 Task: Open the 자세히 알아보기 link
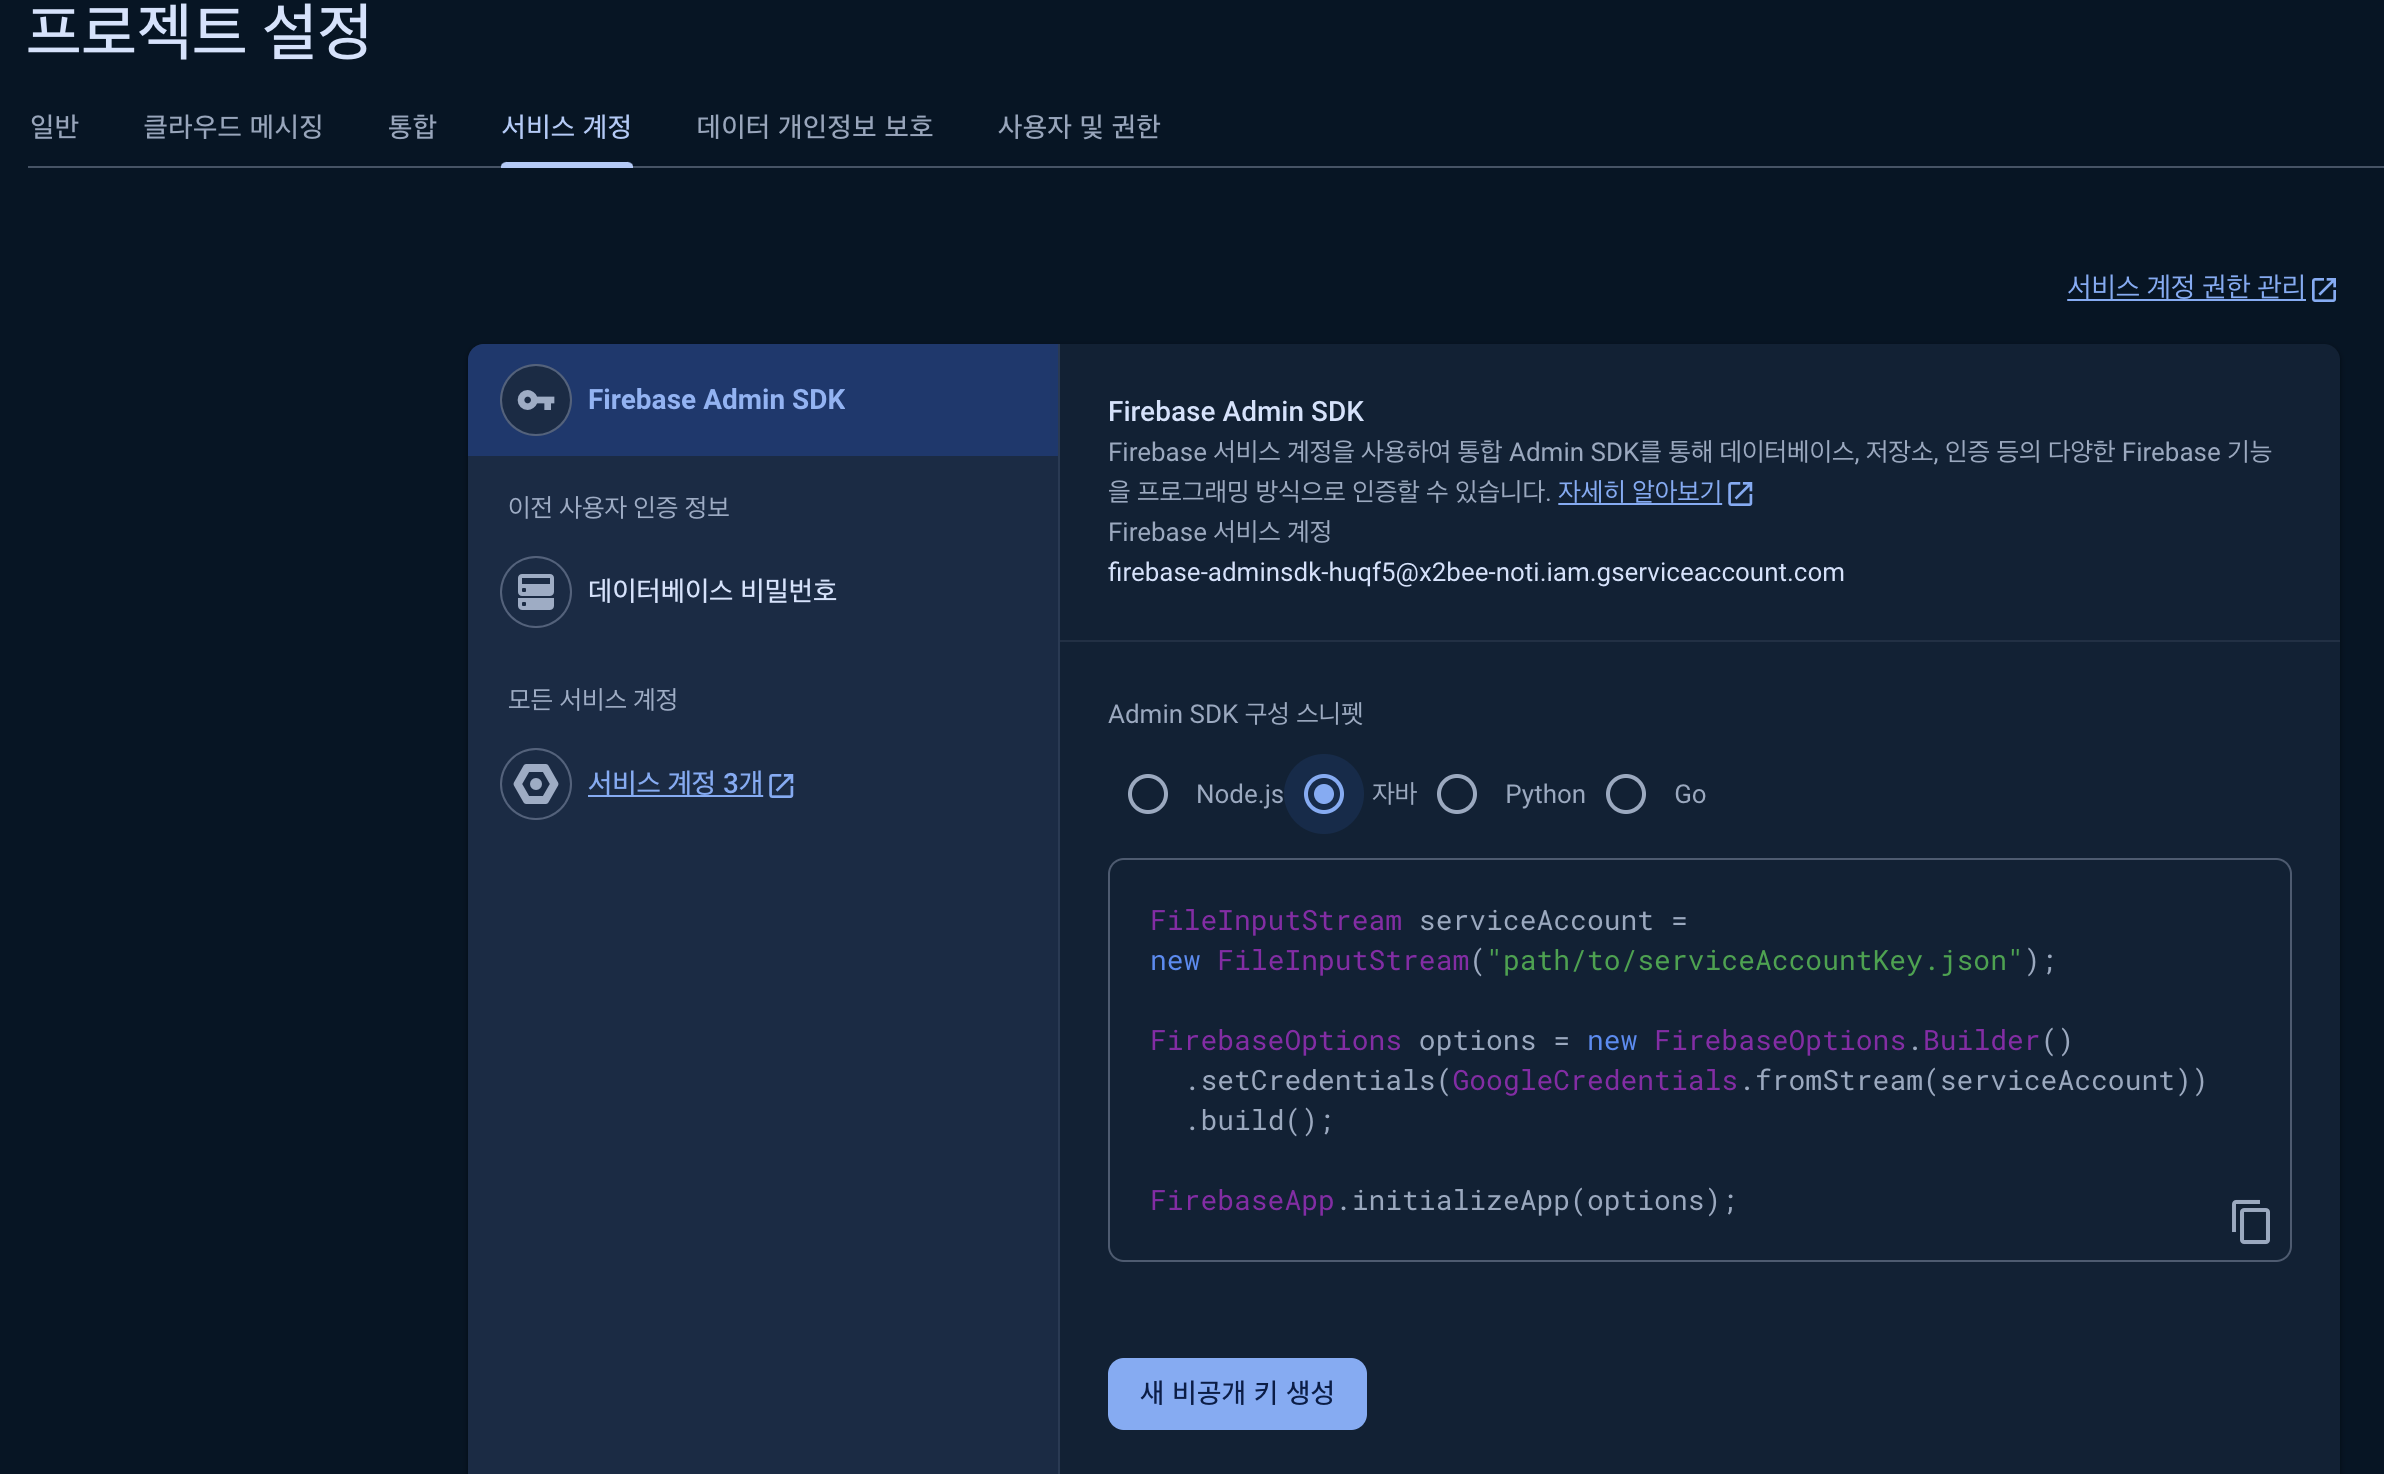pyautogui.click(x=1639, y=492)
